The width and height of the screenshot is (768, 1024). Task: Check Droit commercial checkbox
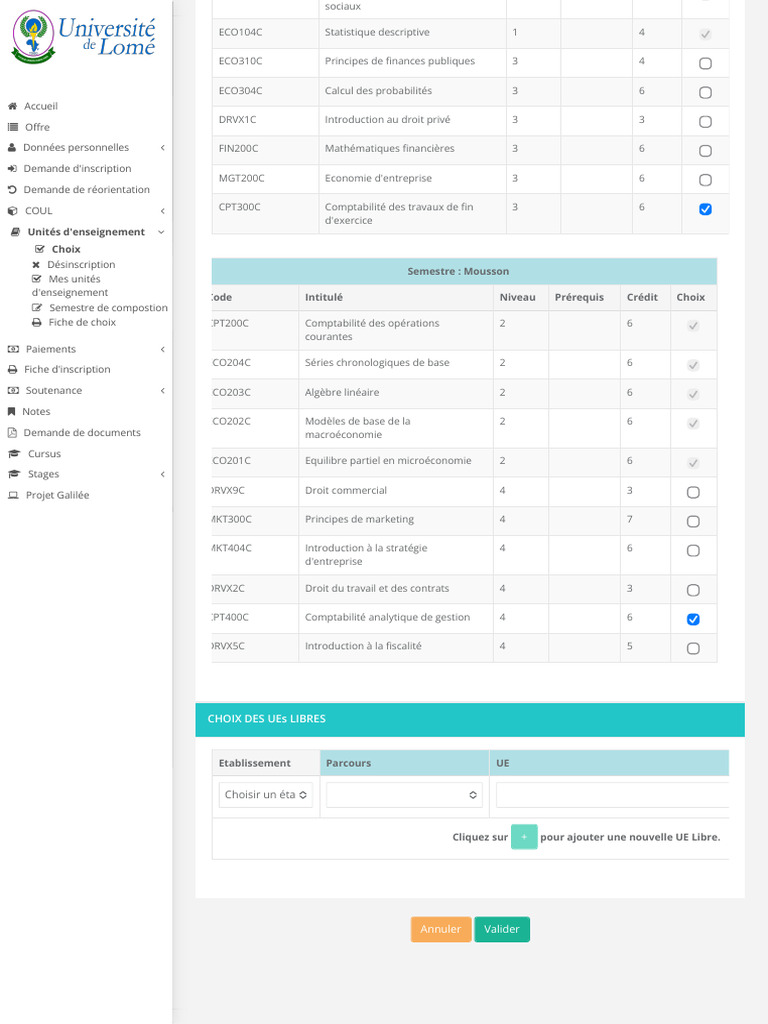coord(694,492)
